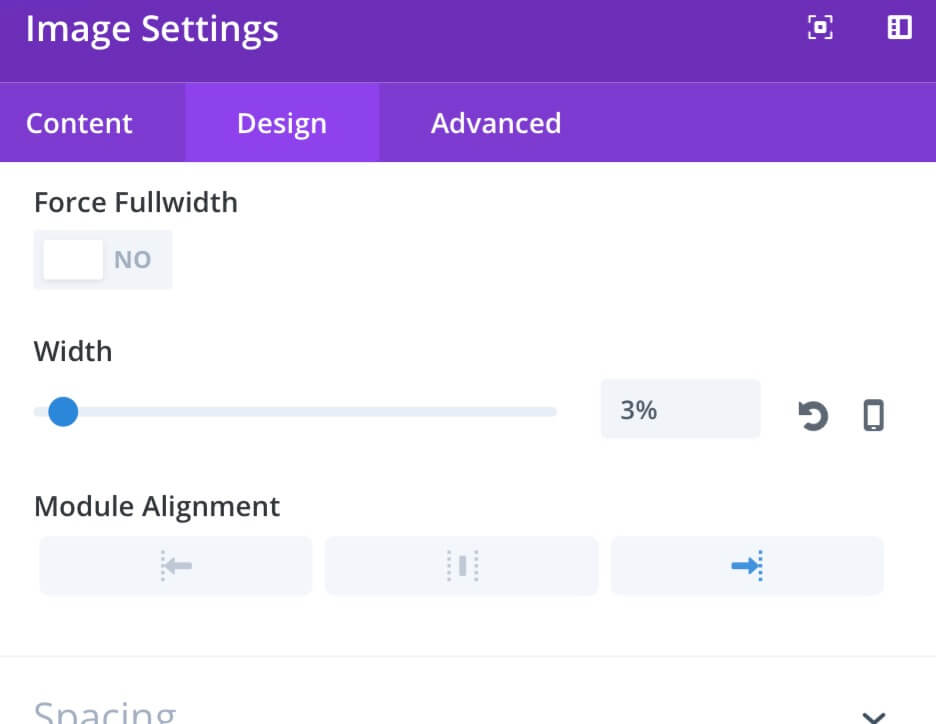Align the module right
The height and width of the screenshot is (724, 936).
coord(747,565)
